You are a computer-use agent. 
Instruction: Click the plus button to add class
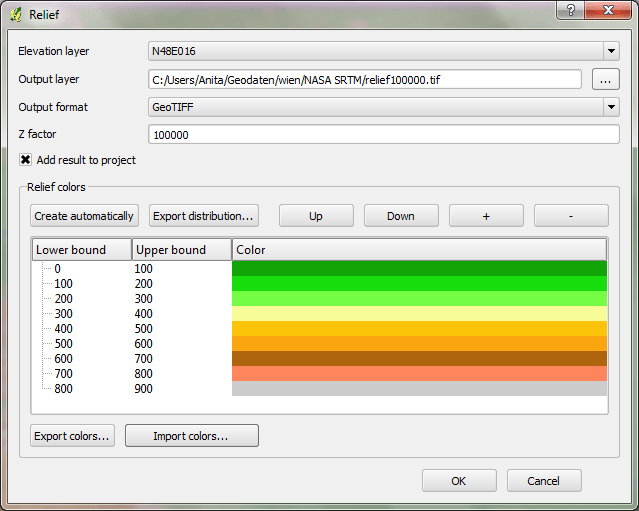486,216
